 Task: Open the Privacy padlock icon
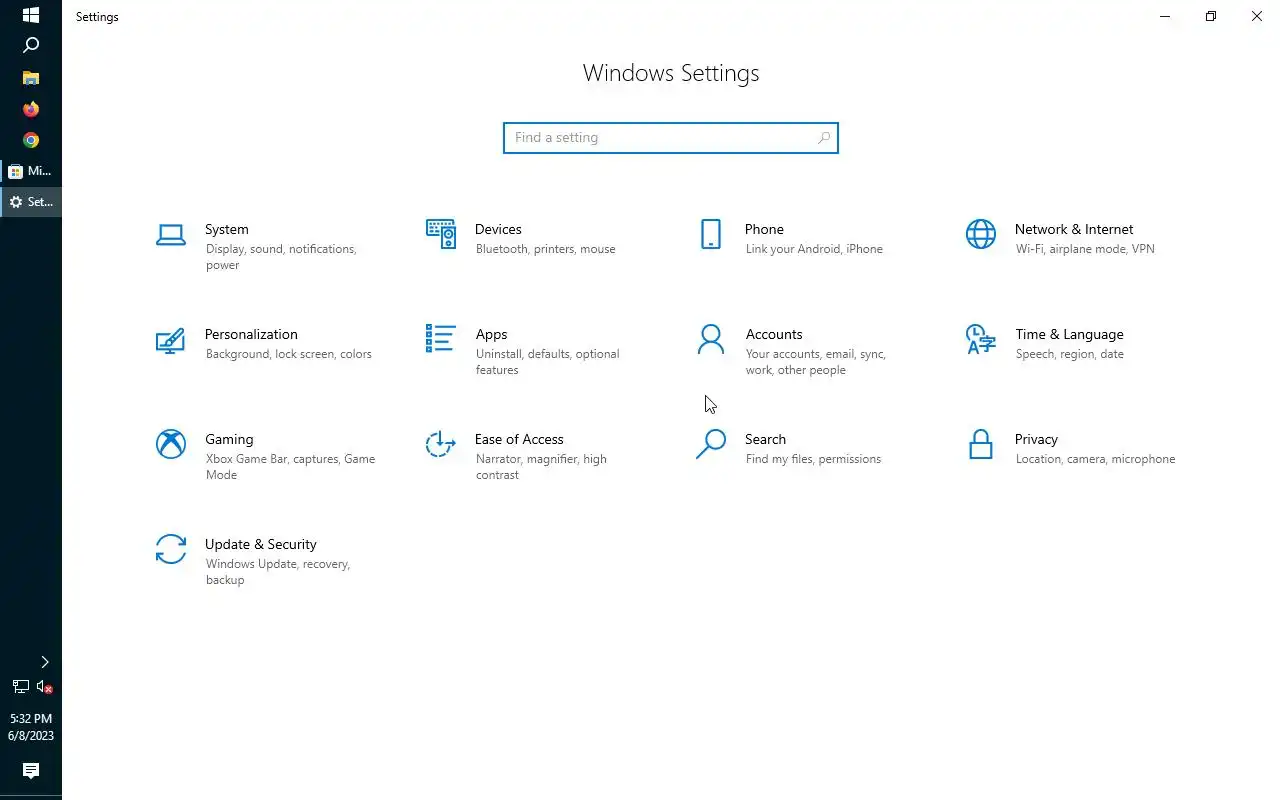[x=981, y=444]
